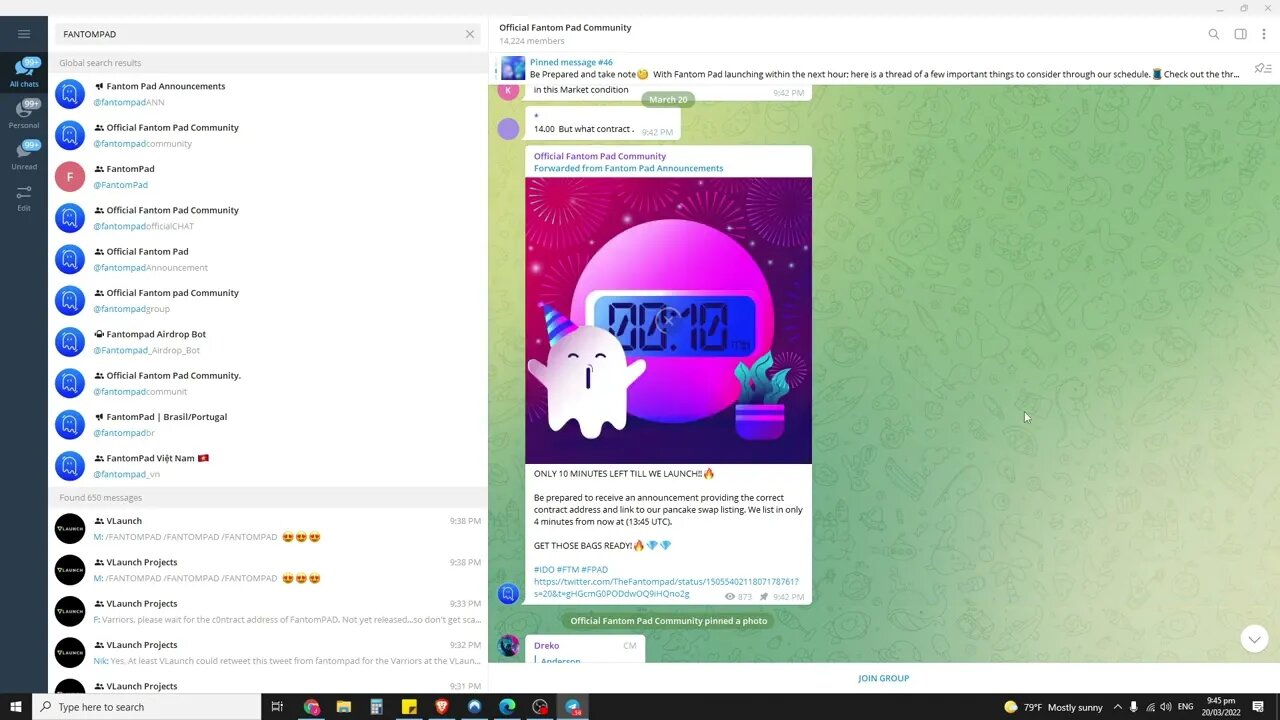The height and width of the screenshot is (720, 1280).
Task: Open Forwarded from Fantom Pad Announcements
Action: (x=628, y=168)
